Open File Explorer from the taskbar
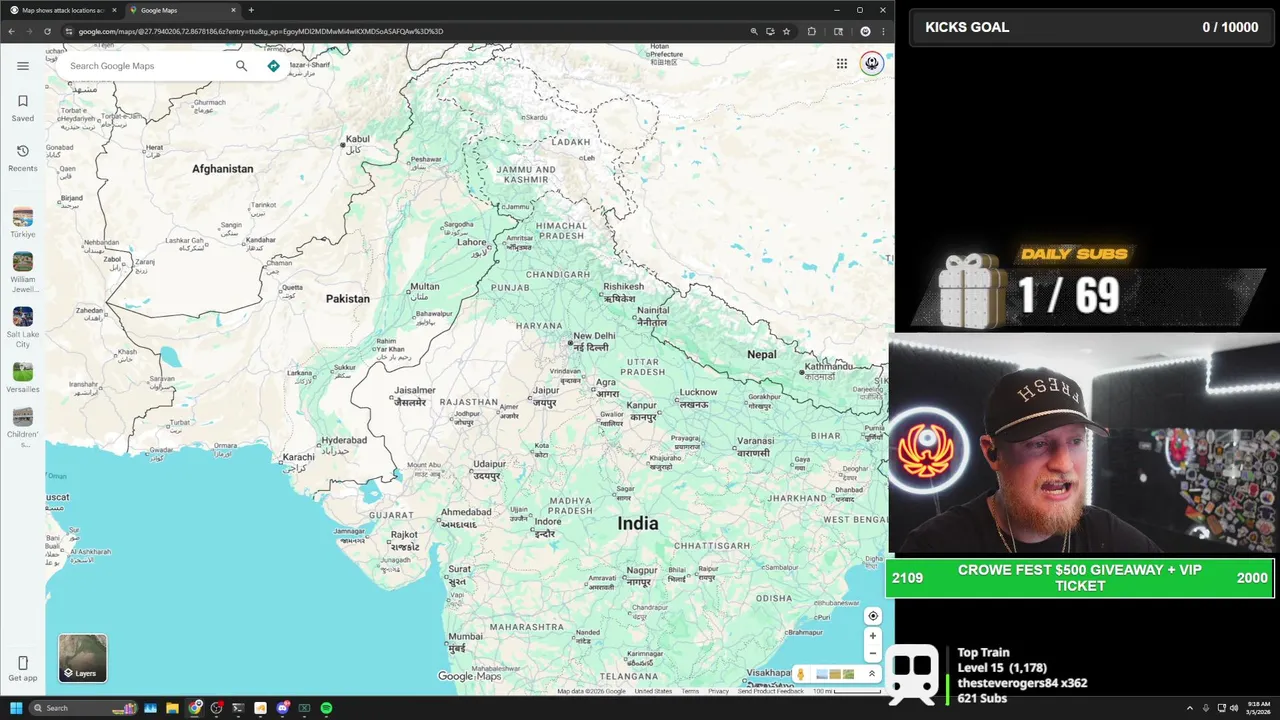 (172, 708)
